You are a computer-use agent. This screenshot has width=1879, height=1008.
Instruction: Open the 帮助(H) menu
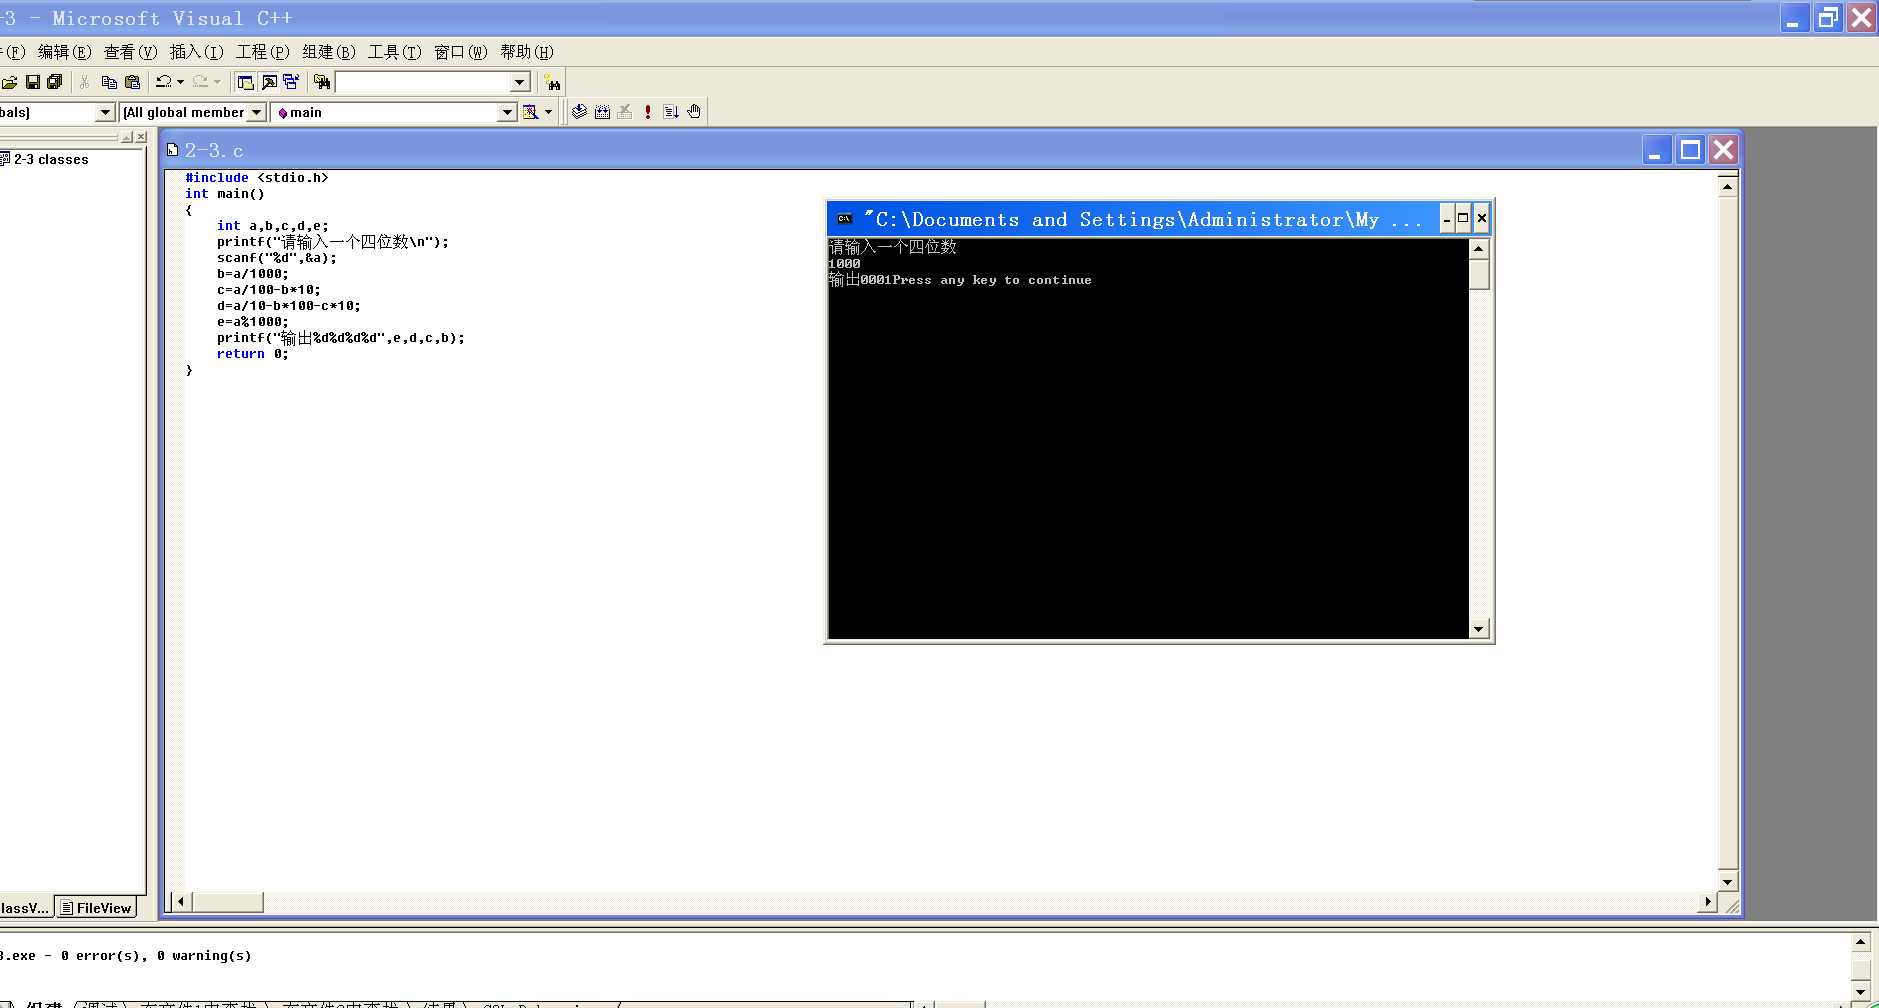click(527, 52)
